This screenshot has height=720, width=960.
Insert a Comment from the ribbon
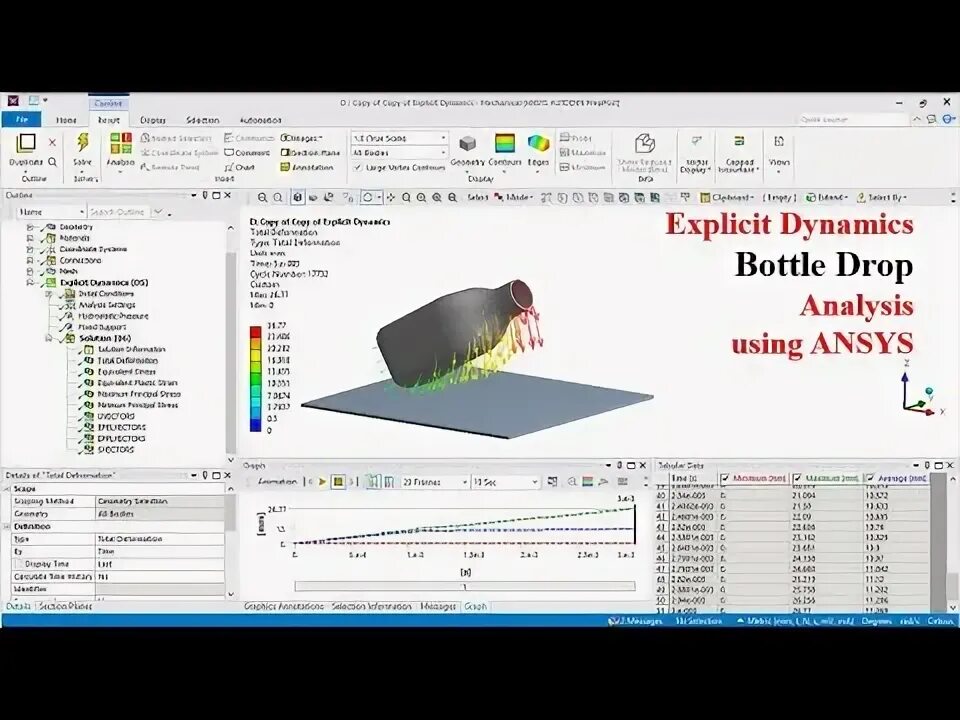(247, 152)
